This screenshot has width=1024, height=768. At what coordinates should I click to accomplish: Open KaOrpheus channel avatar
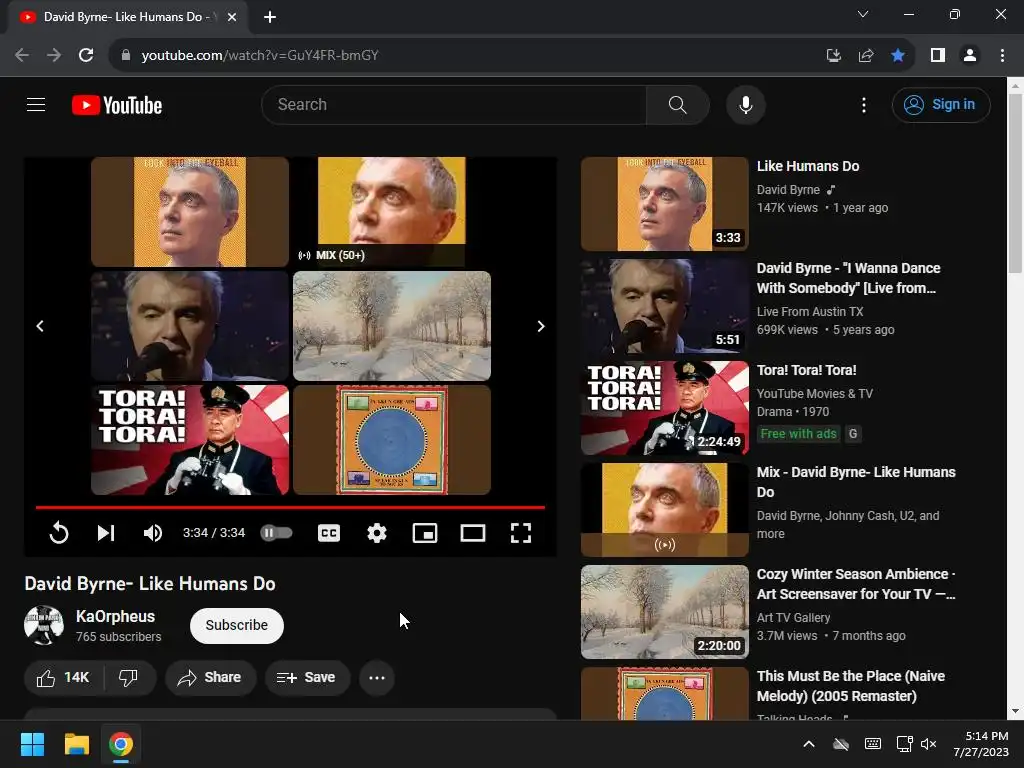coord(44,625)
